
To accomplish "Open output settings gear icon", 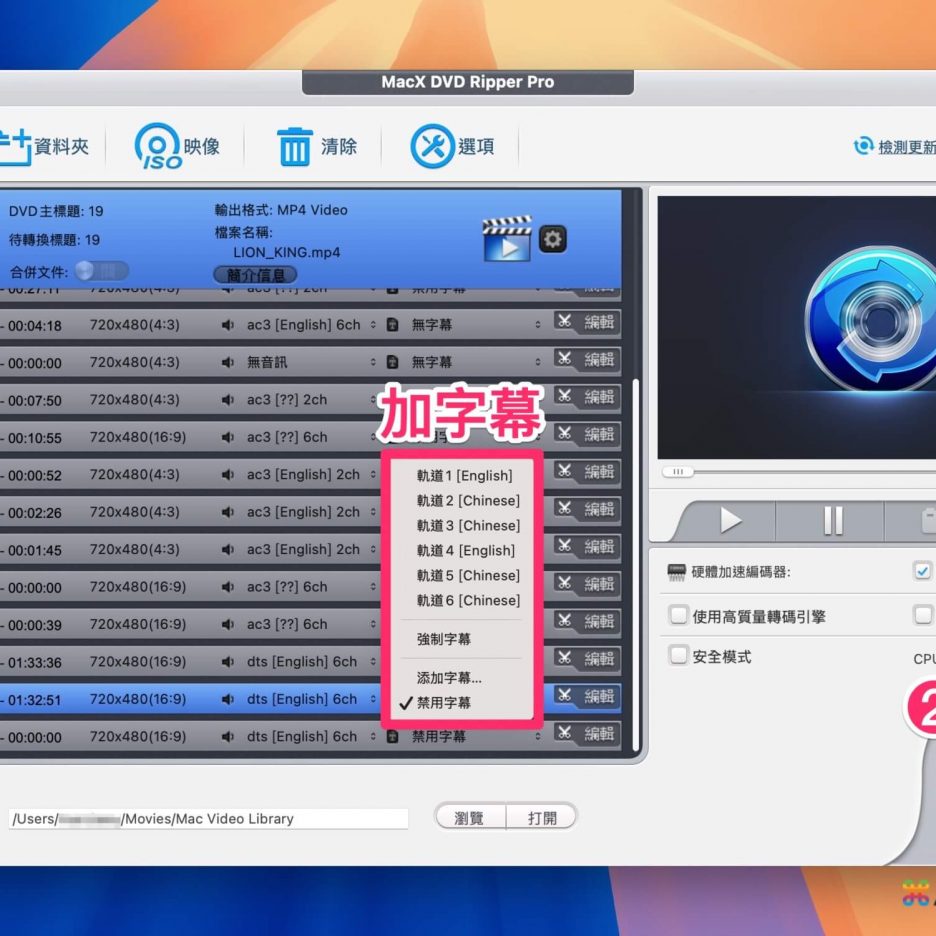I will [x=552, y=239].
